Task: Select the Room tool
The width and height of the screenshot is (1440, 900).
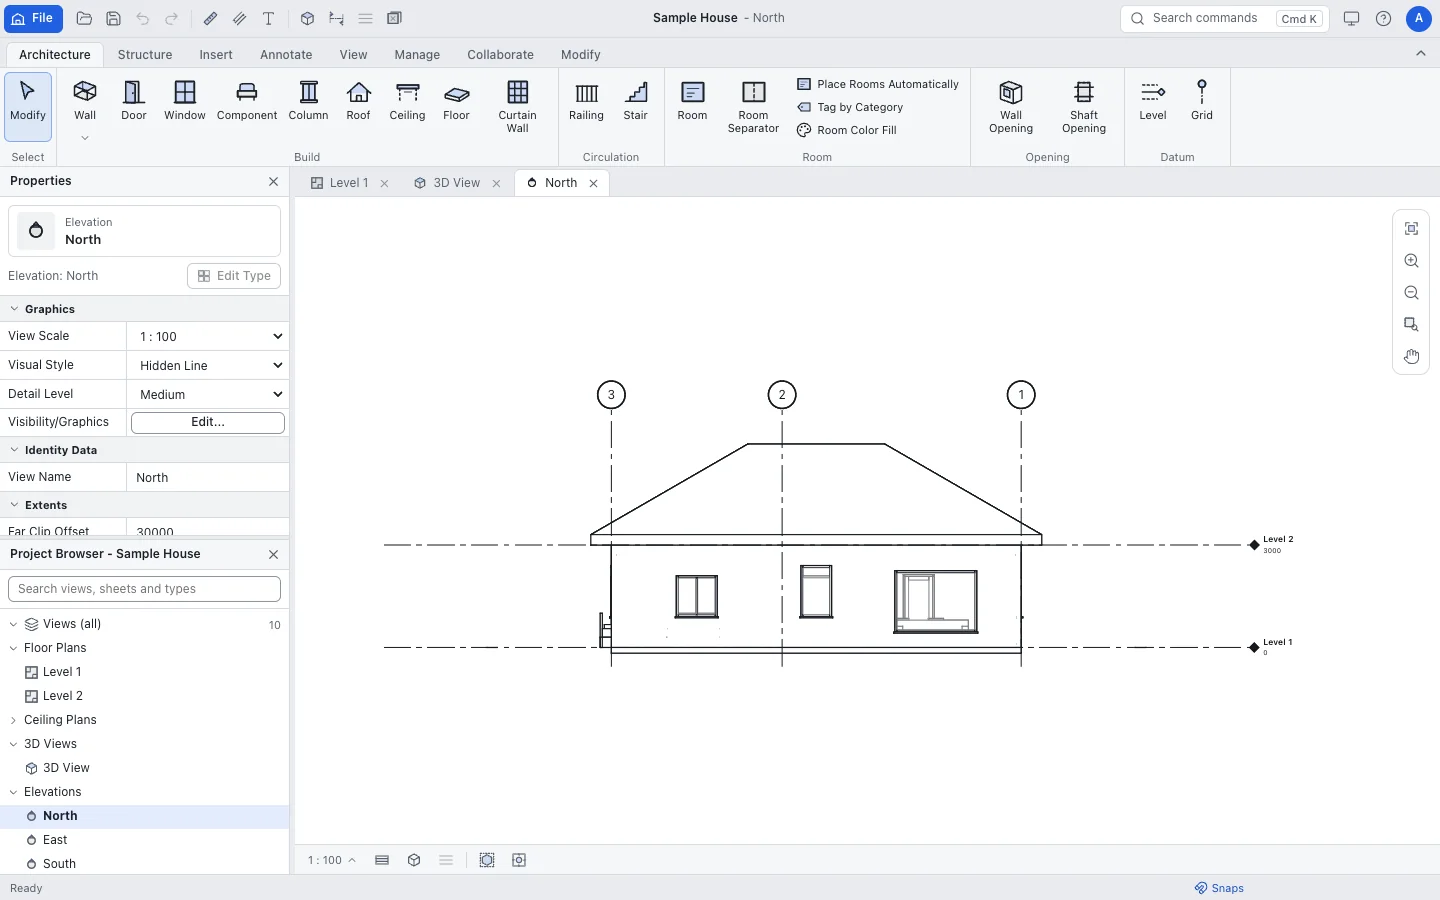Action: click(x=692, y=100)
